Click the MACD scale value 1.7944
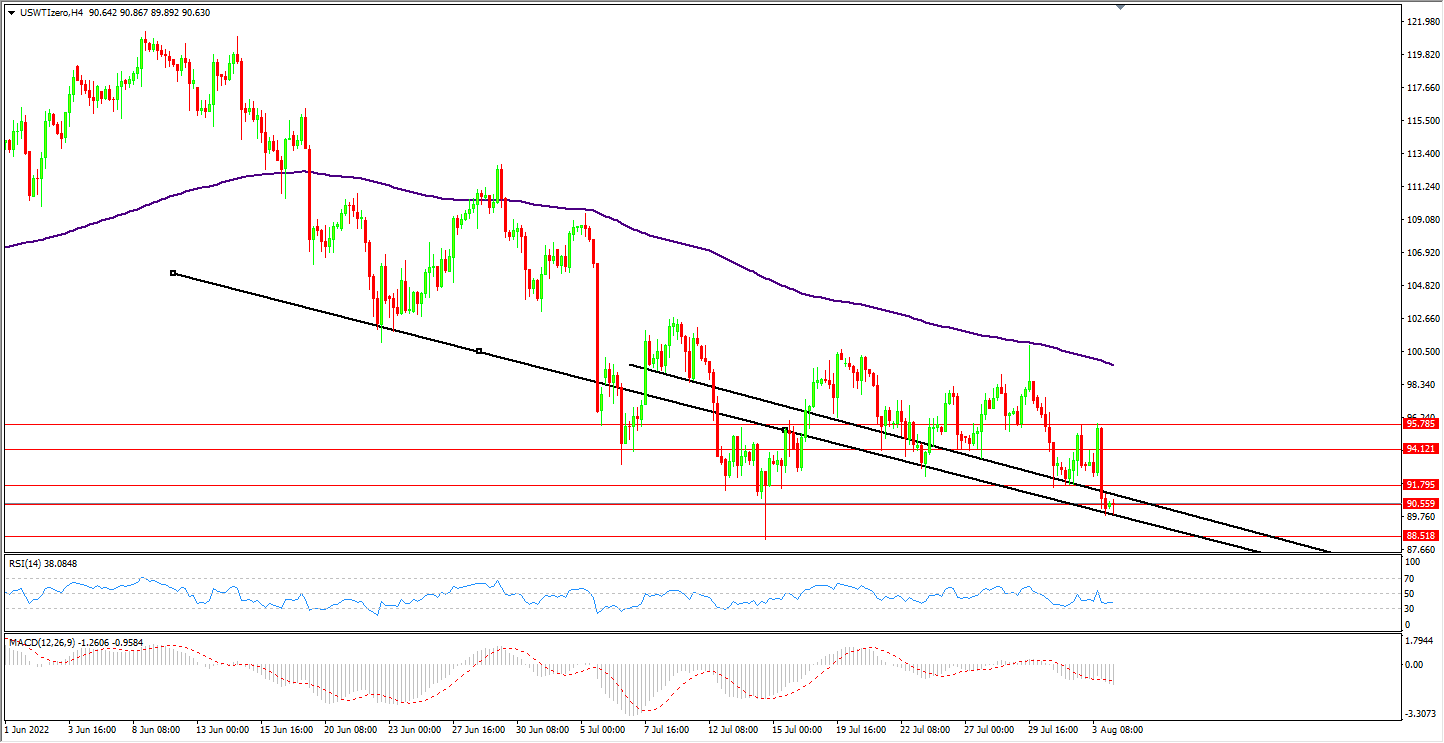This screenshot has height=743, width=1444. pos(1420,640)
